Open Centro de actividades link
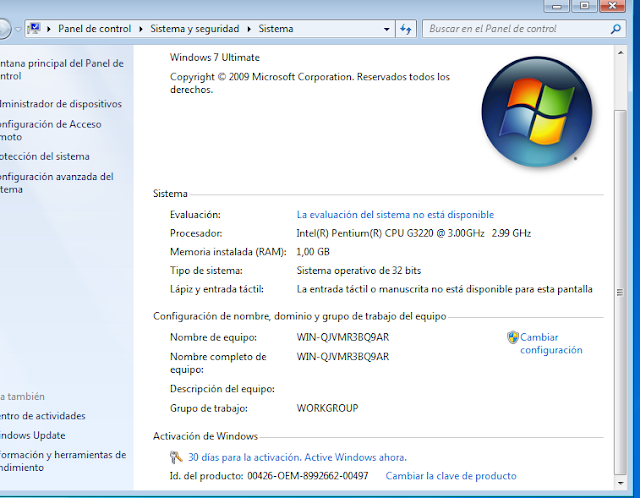 (42, 416)
